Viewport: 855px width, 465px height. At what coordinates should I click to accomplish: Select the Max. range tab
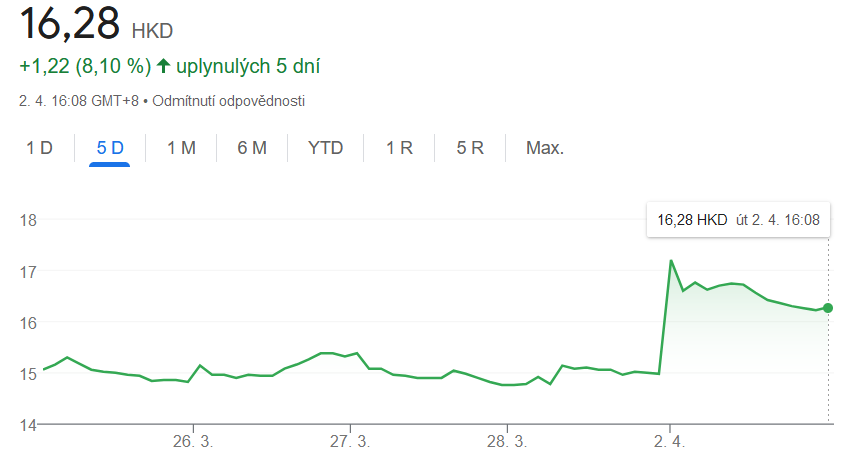[545, 148]
